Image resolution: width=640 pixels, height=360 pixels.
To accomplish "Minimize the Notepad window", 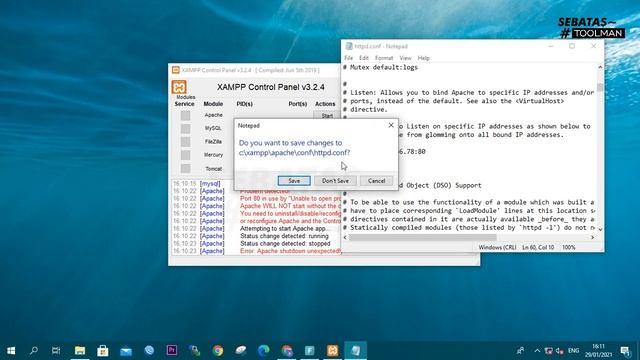I will 551,46.
